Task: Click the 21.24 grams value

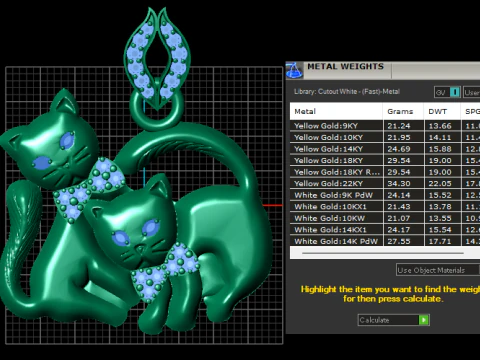Action: point(399,126)
